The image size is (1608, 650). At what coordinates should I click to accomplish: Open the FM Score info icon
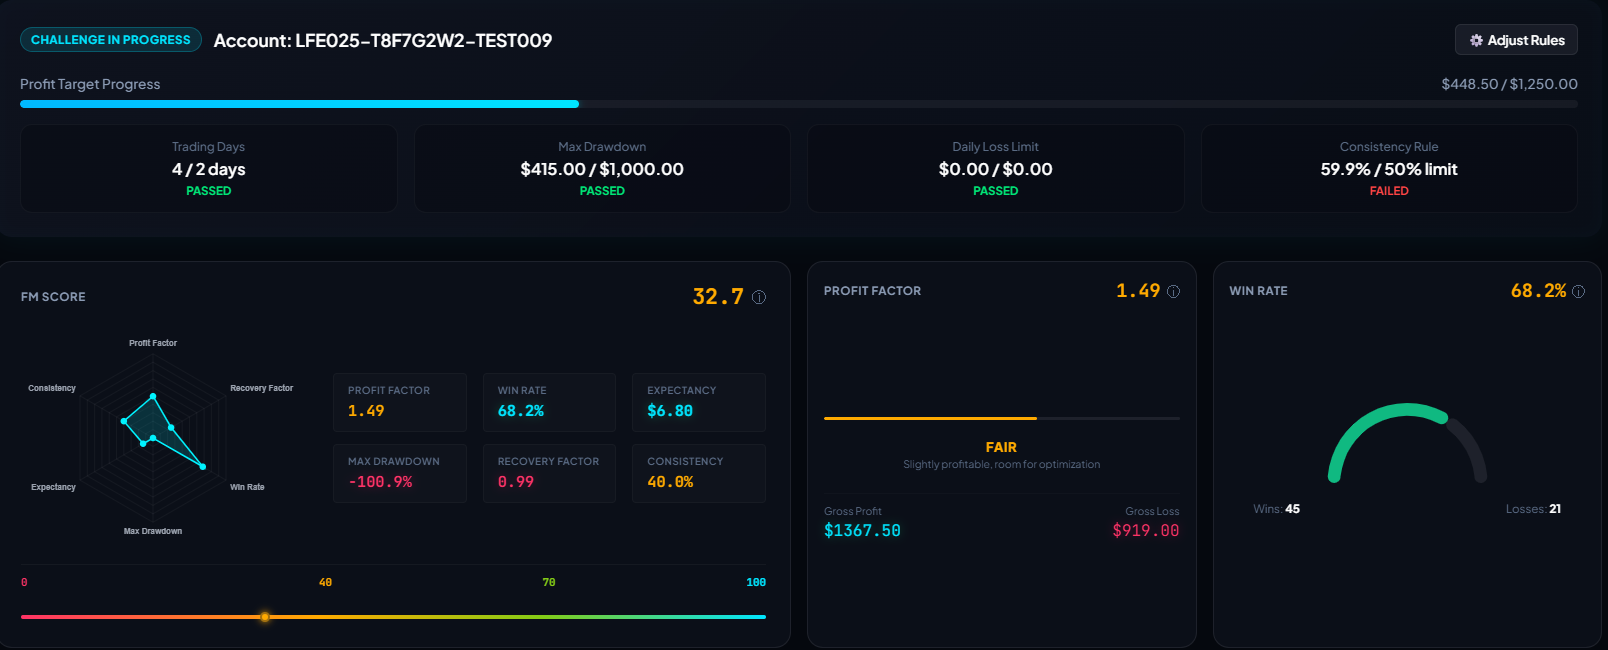point(759,297)
